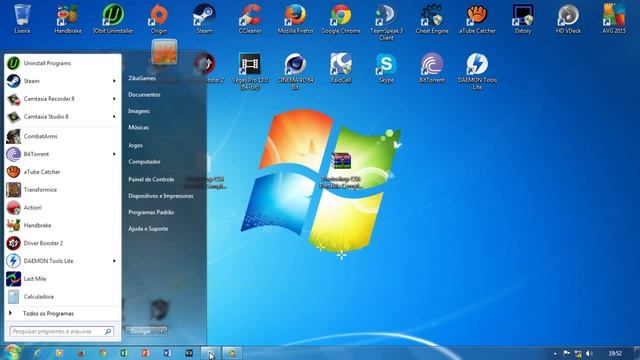Expand Camtasia Studio 8 jump list arrow
The height and width of the screenshot is (360, 640).
pyautogui.click(x=114, y=117)
